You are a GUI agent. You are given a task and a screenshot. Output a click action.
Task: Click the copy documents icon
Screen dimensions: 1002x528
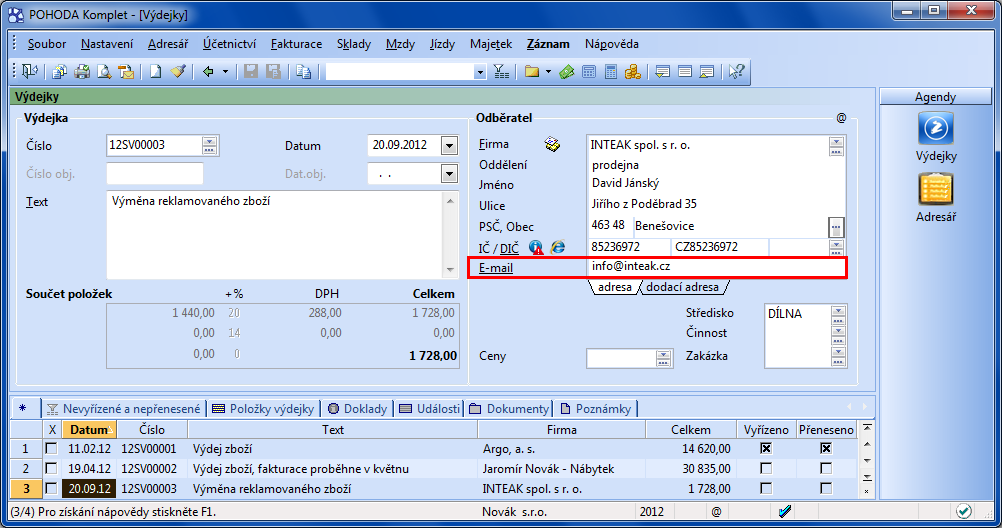[304, 72]
